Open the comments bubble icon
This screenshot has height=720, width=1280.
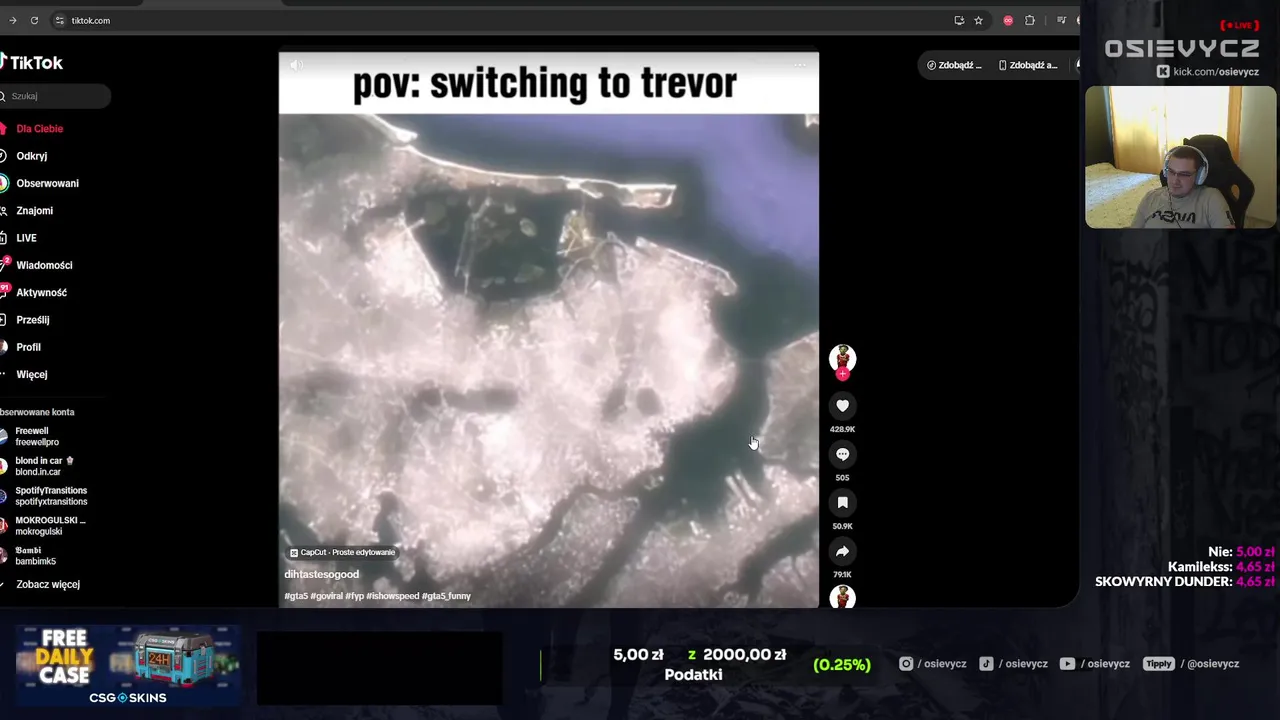coord(842,454)
